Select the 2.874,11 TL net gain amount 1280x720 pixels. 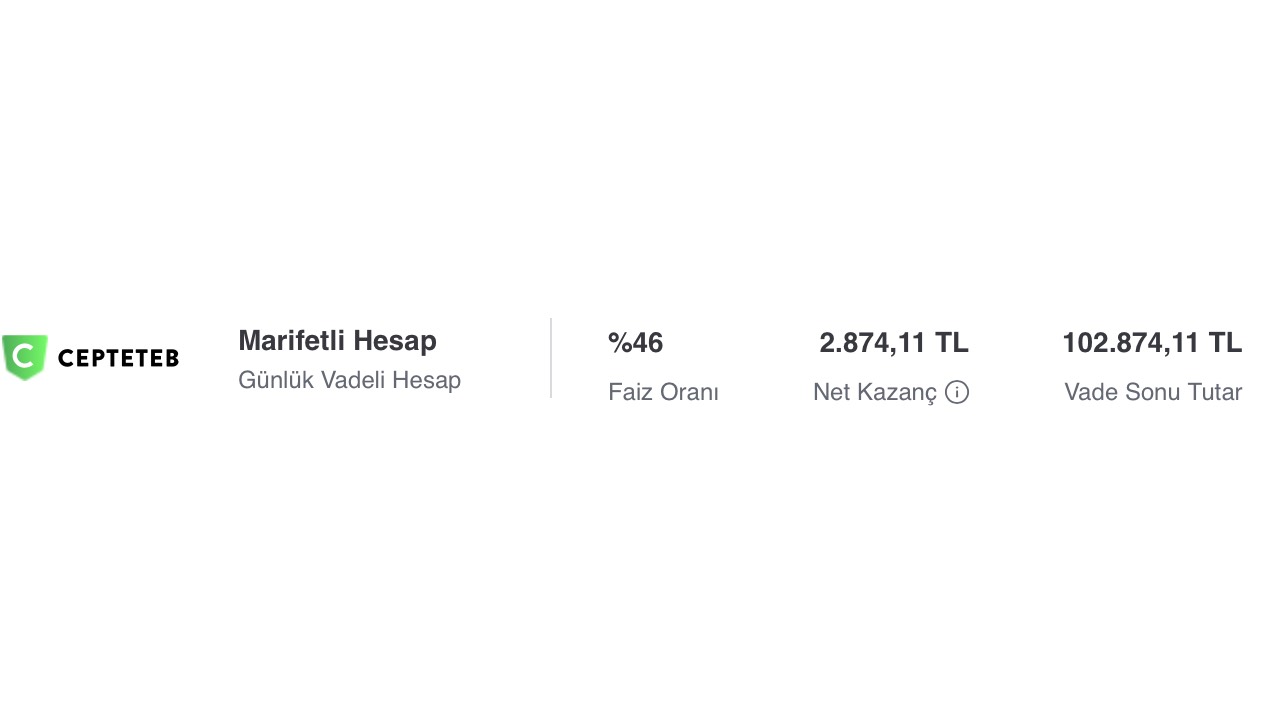tap(893, 343)
